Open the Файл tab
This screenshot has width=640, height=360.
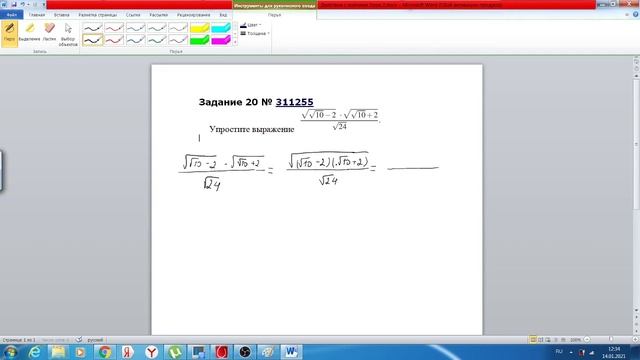11,15
